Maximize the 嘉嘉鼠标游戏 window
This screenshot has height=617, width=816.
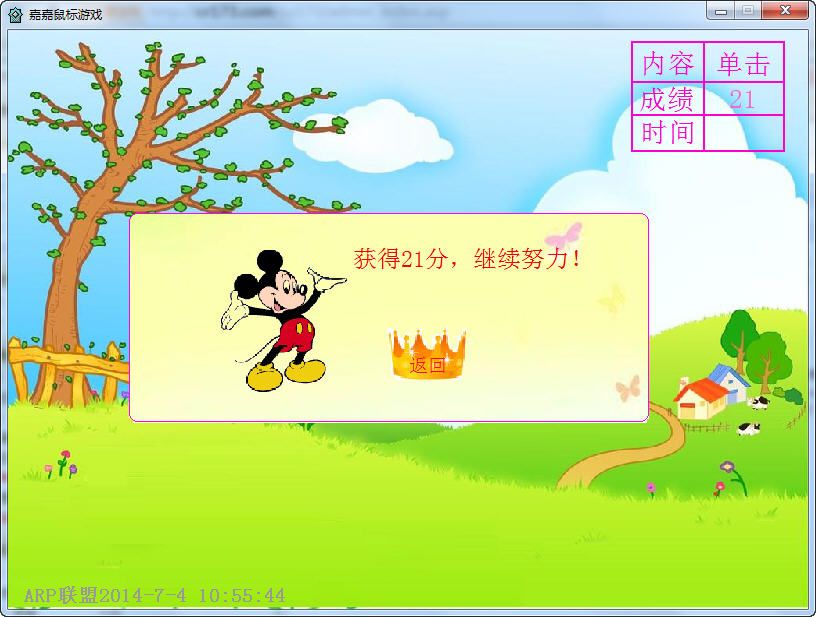point(748,11)
